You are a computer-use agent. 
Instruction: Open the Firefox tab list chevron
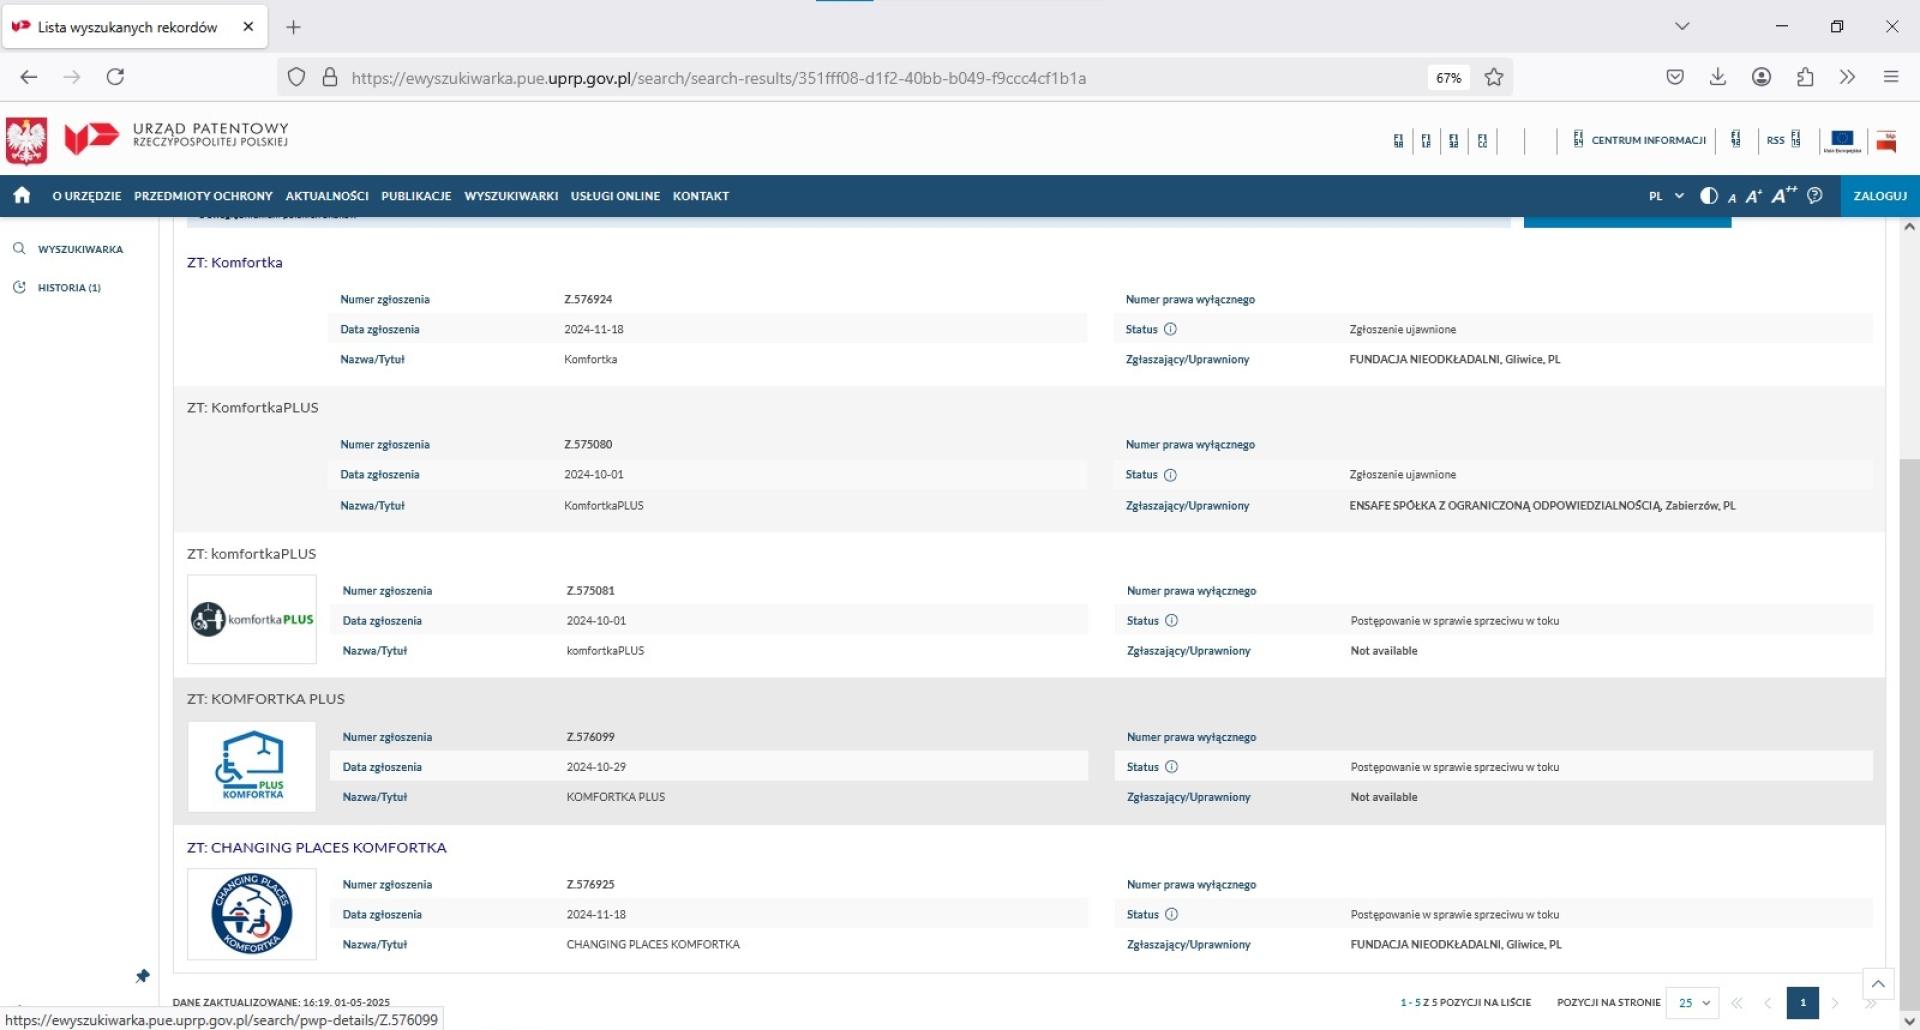pos(1682,27)
